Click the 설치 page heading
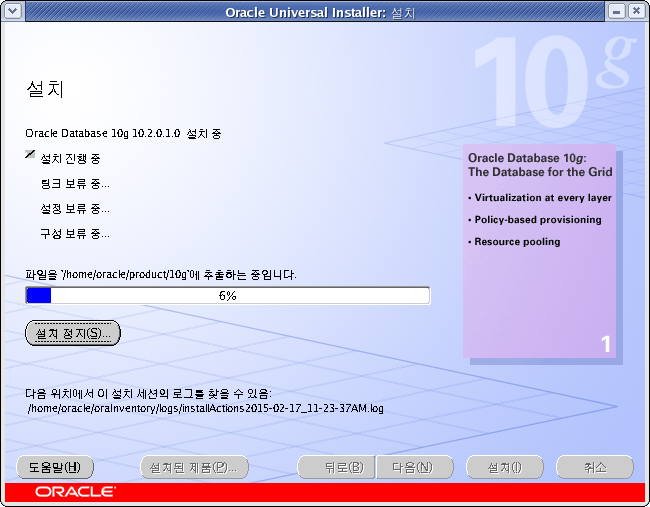The width and height of the screenshot is (650, 507). [45, 89]
